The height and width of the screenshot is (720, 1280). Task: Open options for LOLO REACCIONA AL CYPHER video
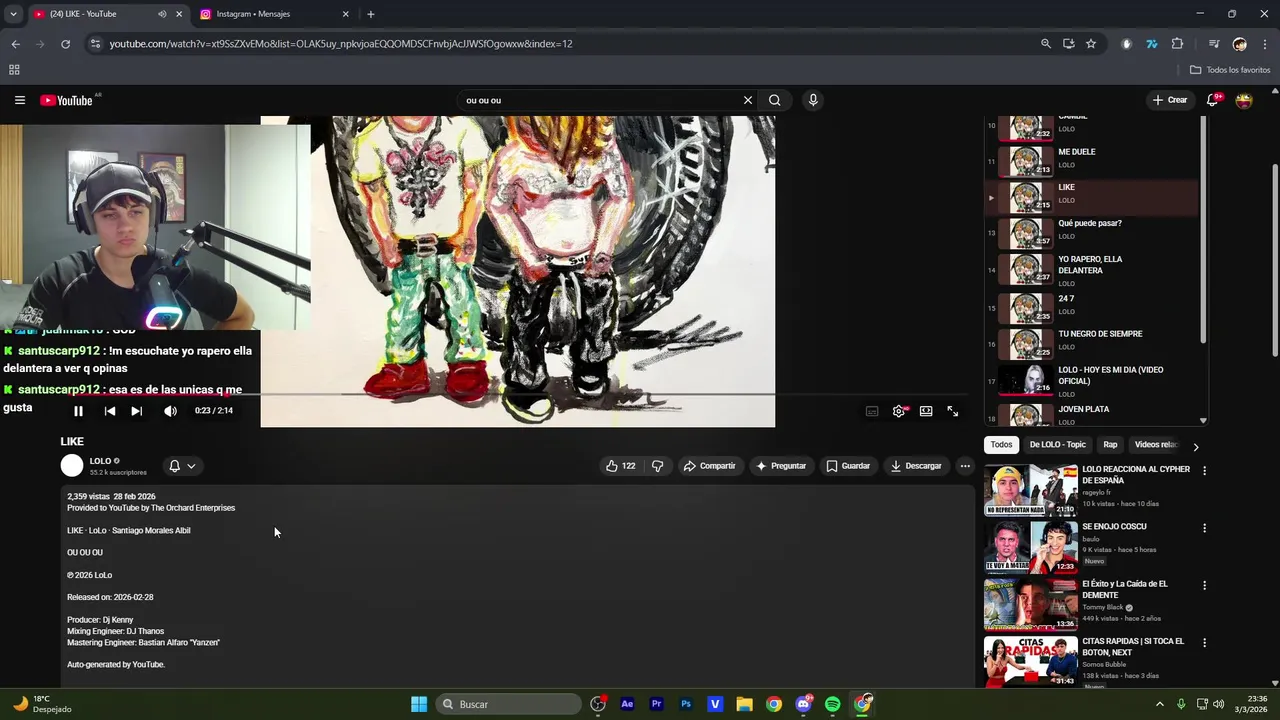1204,471
